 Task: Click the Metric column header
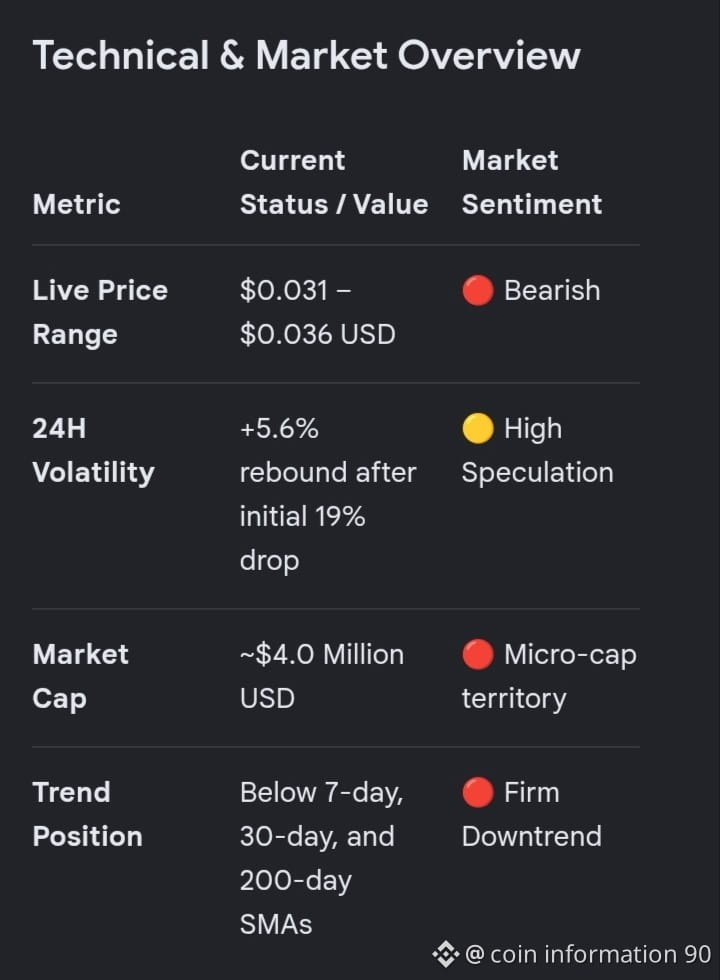76,204
